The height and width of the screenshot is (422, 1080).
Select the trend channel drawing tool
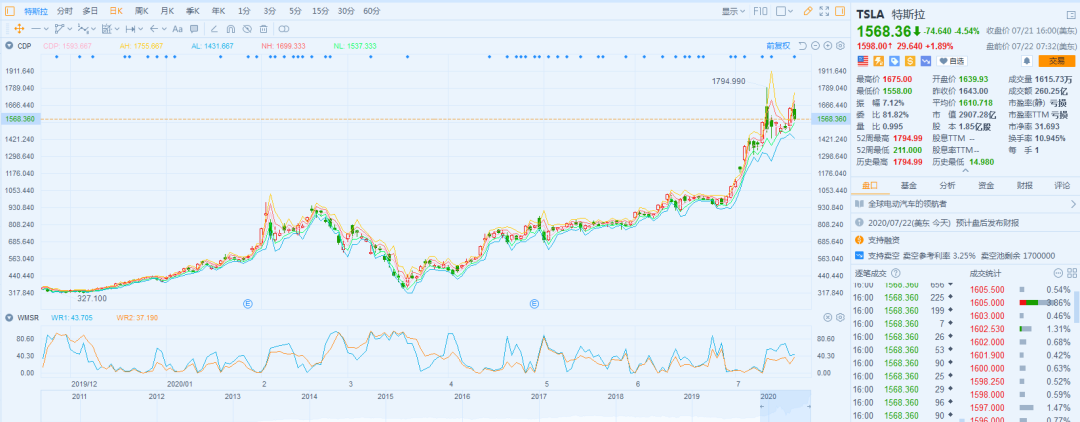pos(60,28)
